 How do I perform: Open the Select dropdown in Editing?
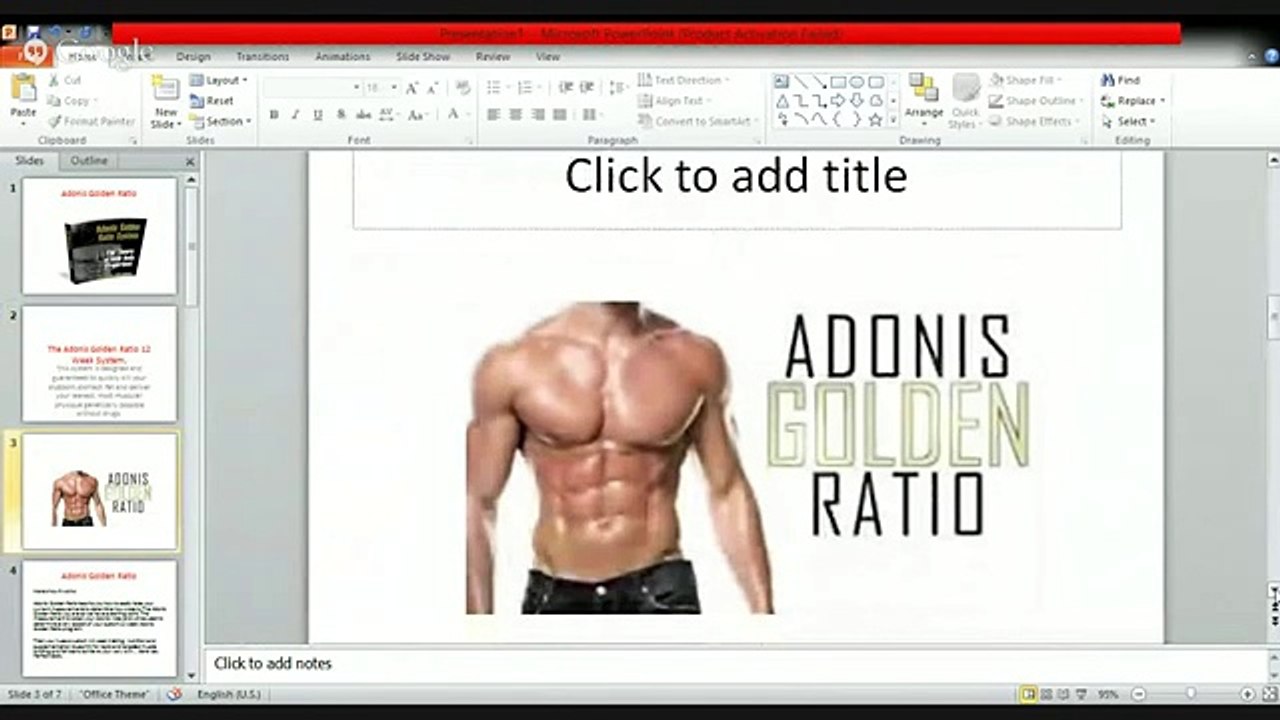pyautogui.click(x=1128, y=121)
